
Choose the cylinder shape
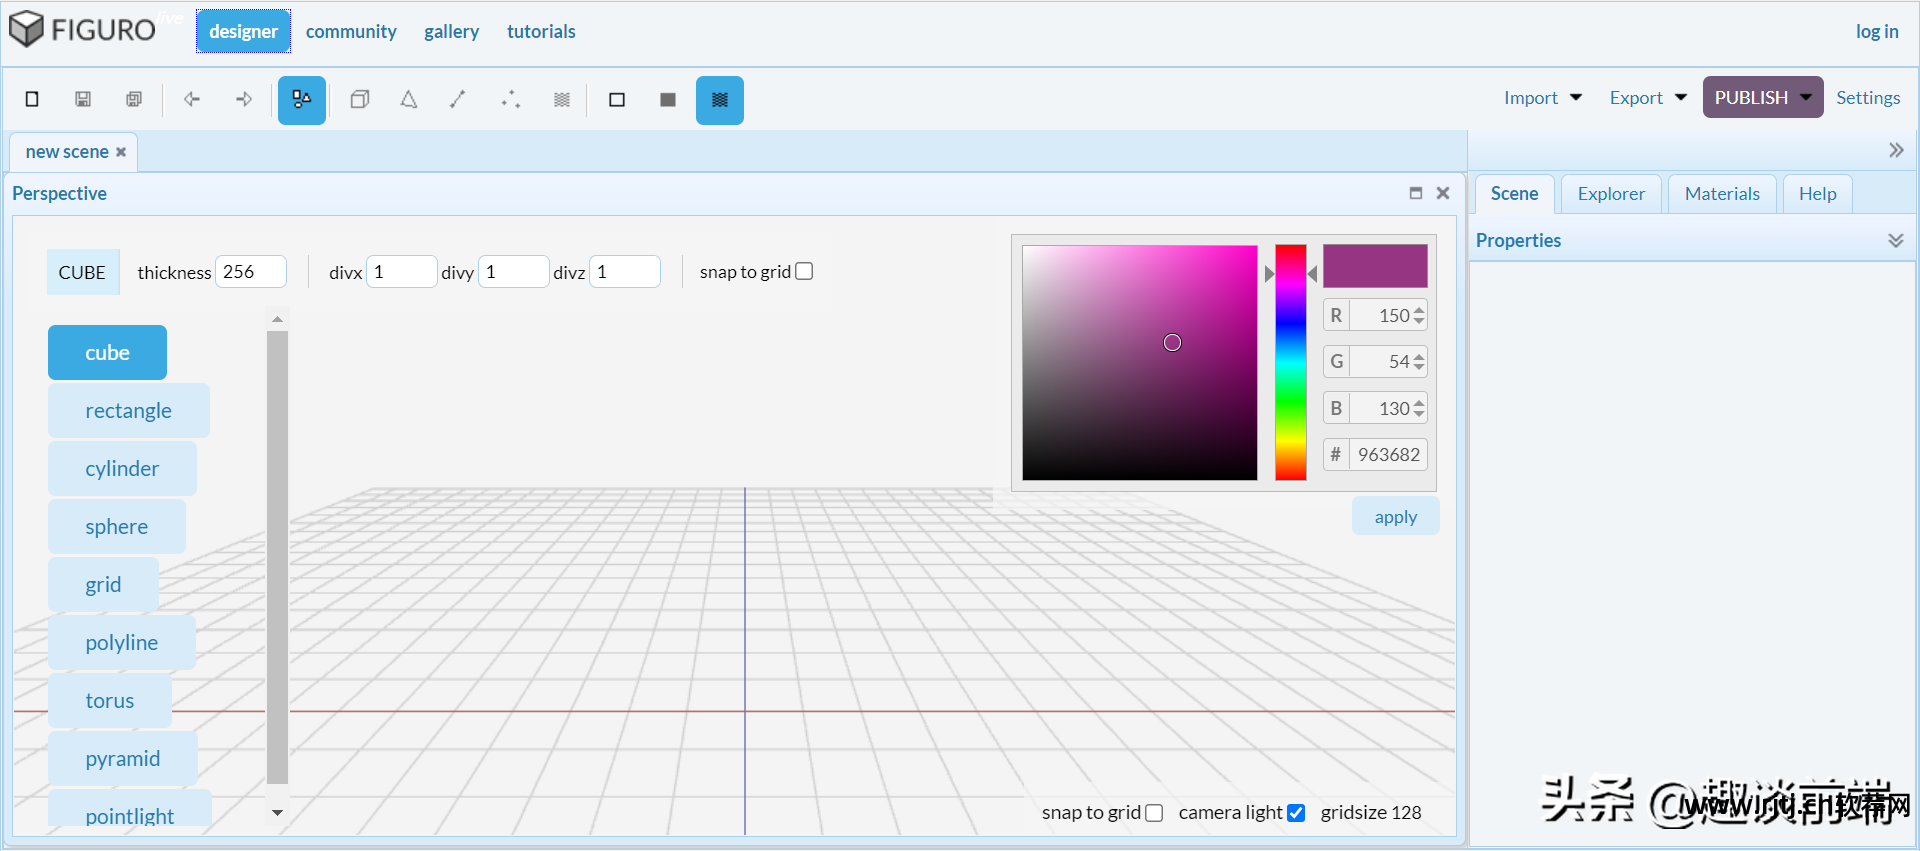(122, 468)
